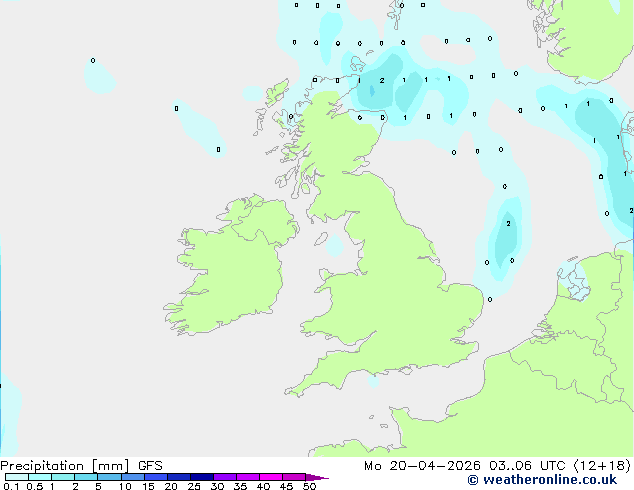
Task: Click the '50' legend label
Action: pos(309,486)
